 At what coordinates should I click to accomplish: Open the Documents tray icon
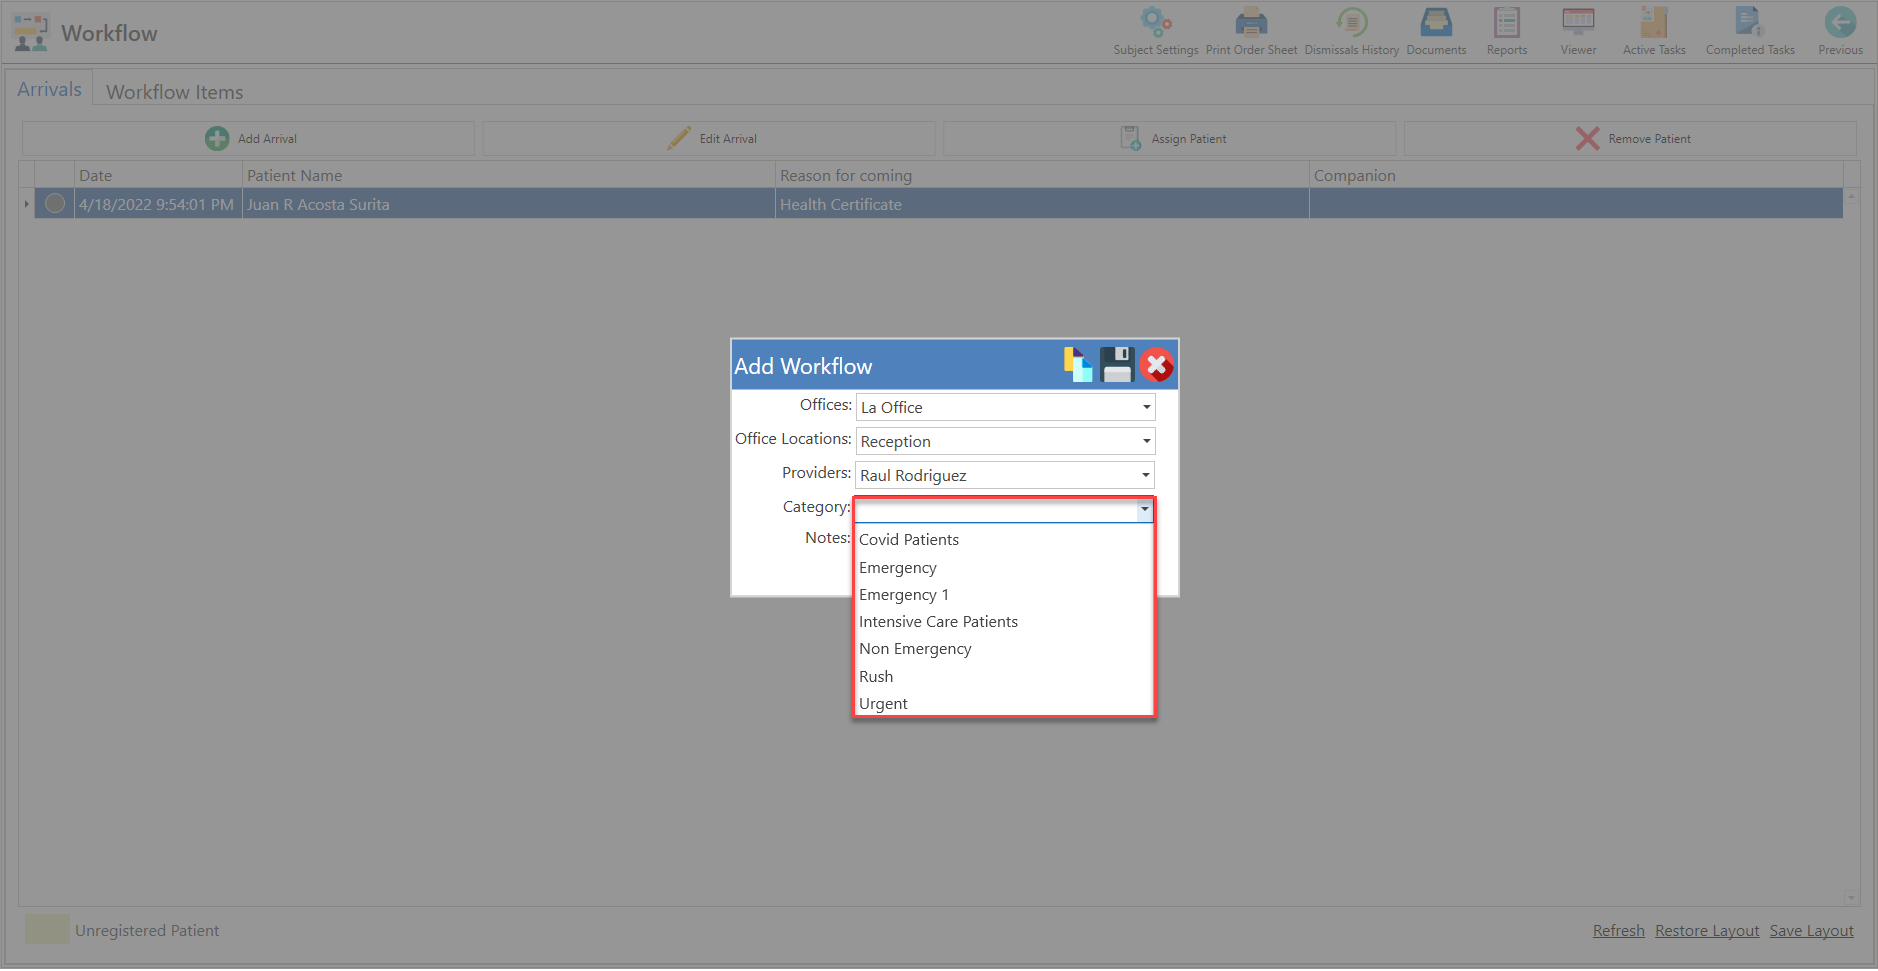coord(1436,22)
